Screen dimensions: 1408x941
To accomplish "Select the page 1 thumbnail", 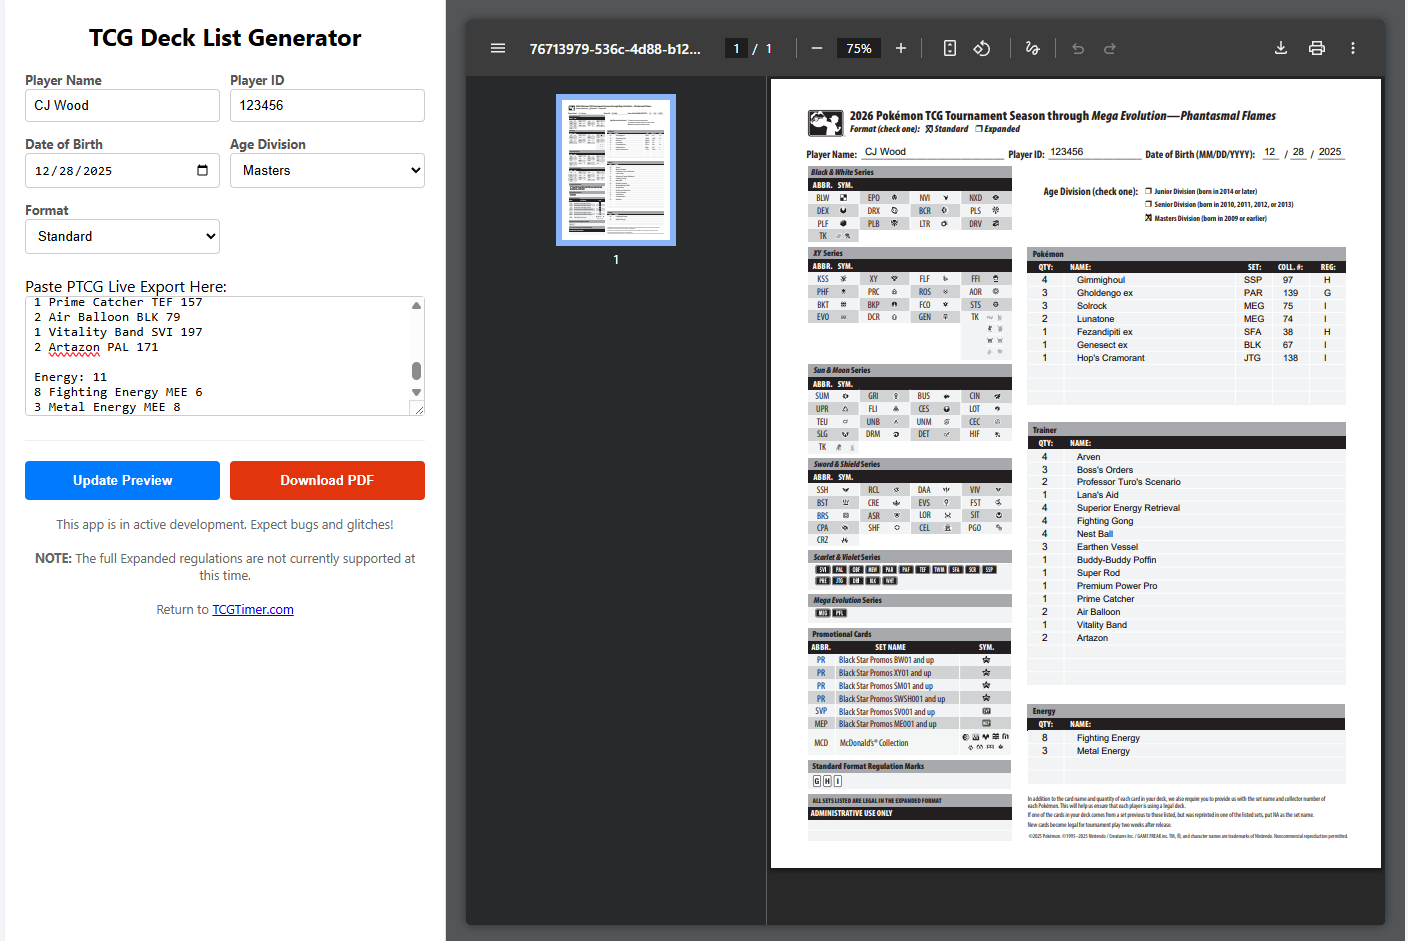I will click(616, 170).
